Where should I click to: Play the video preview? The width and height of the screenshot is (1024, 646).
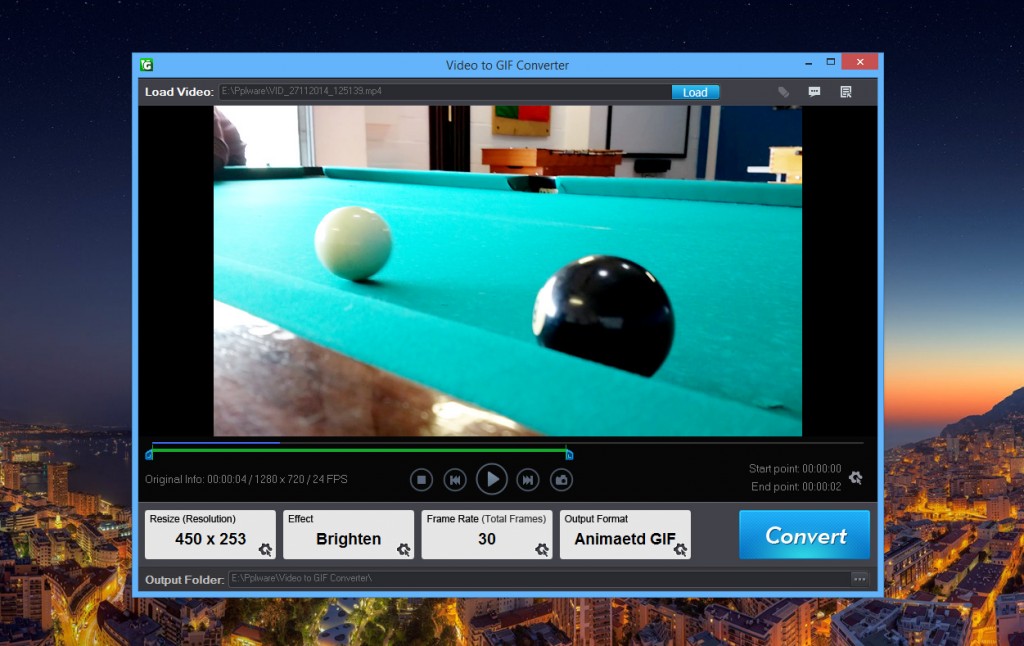coord(492,479)
